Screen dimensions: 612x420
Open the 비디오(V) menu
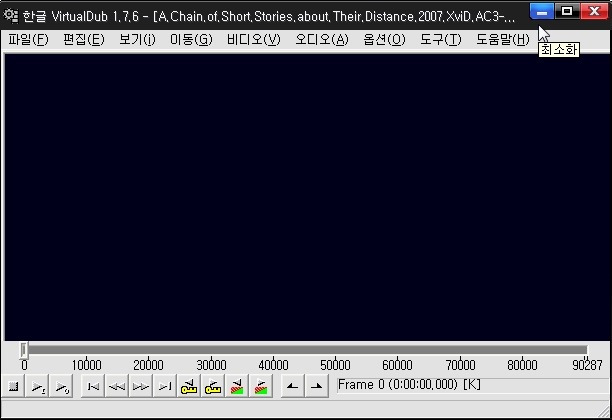(x=254, y=39)
